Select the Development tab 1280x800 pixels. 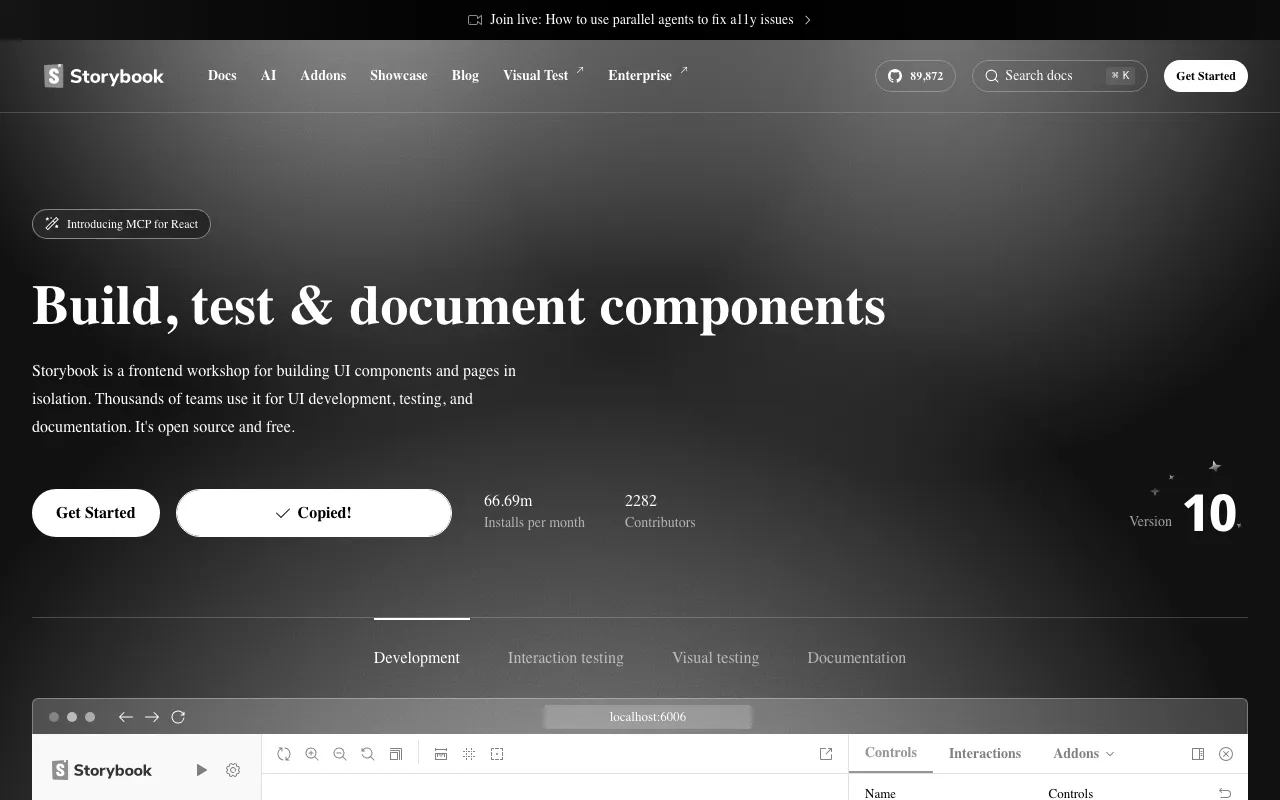pos(417,658)
